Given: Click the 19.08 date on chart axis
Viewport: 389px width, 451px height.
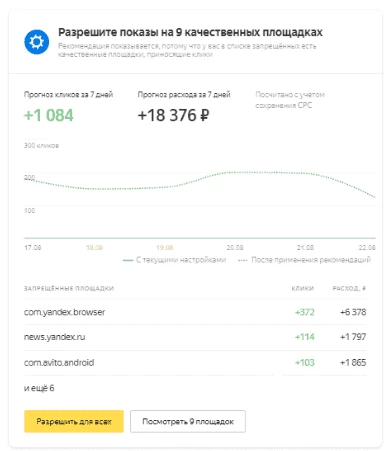Looking at the screenshot, I should (165, 248).
